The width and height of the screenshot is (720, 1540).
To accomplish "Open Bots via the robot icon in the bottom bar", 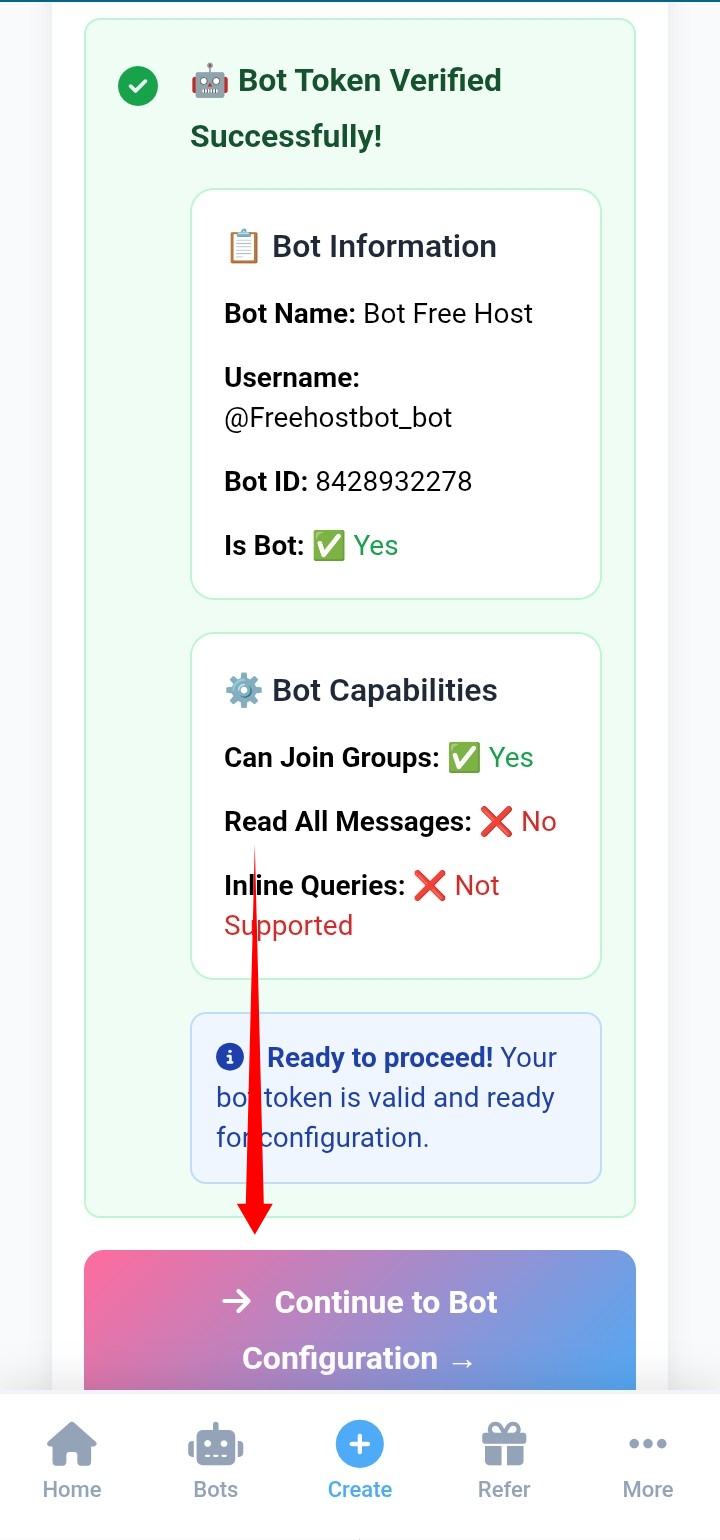I will (x=216, y=1446).
